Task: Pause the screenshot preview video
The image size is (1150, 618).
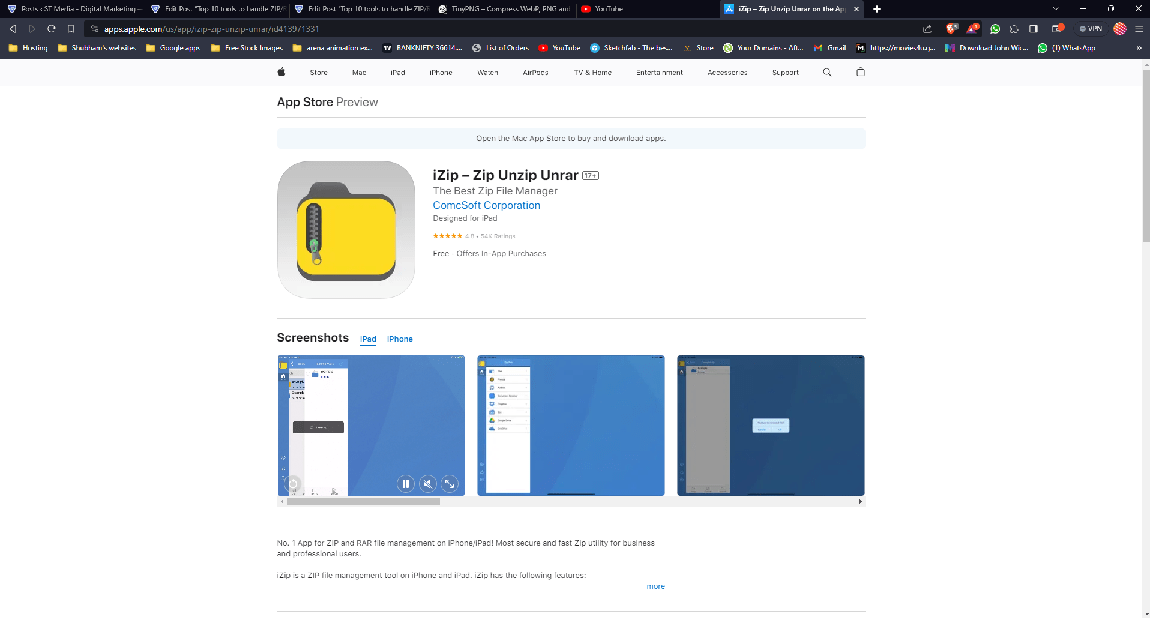Action: 406,484
